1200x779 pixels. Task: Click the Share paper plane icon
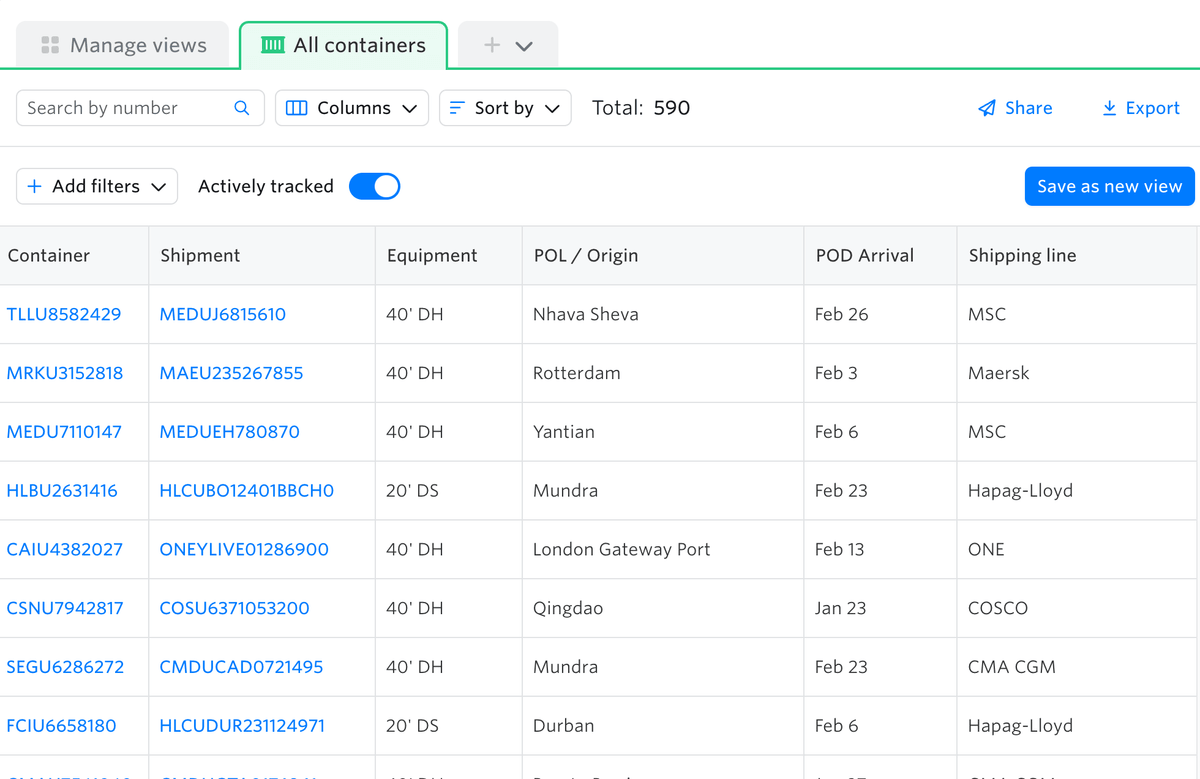tap(987, 108)
